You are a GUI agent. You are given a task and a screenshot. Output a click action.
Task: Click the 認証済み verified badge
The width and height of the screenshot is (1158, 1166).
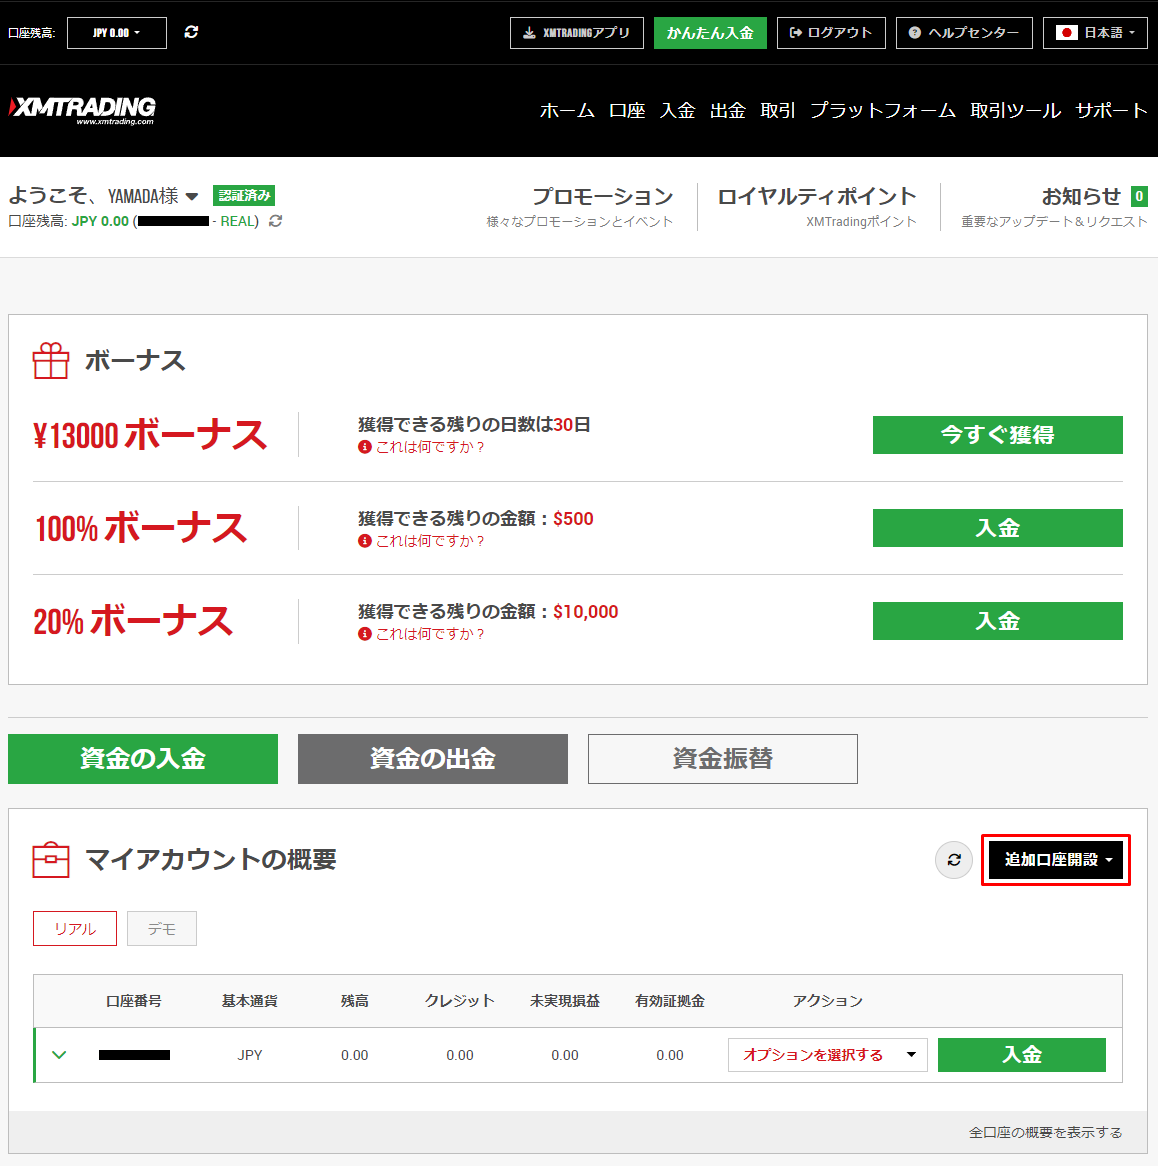click(244, 196)
